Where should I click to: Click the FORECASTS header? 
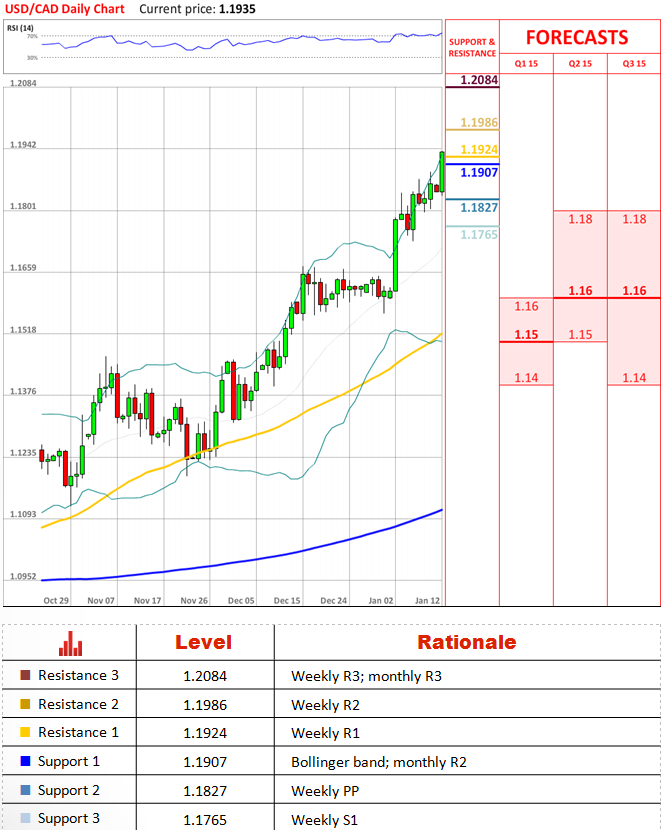click(x=577, y=38)
